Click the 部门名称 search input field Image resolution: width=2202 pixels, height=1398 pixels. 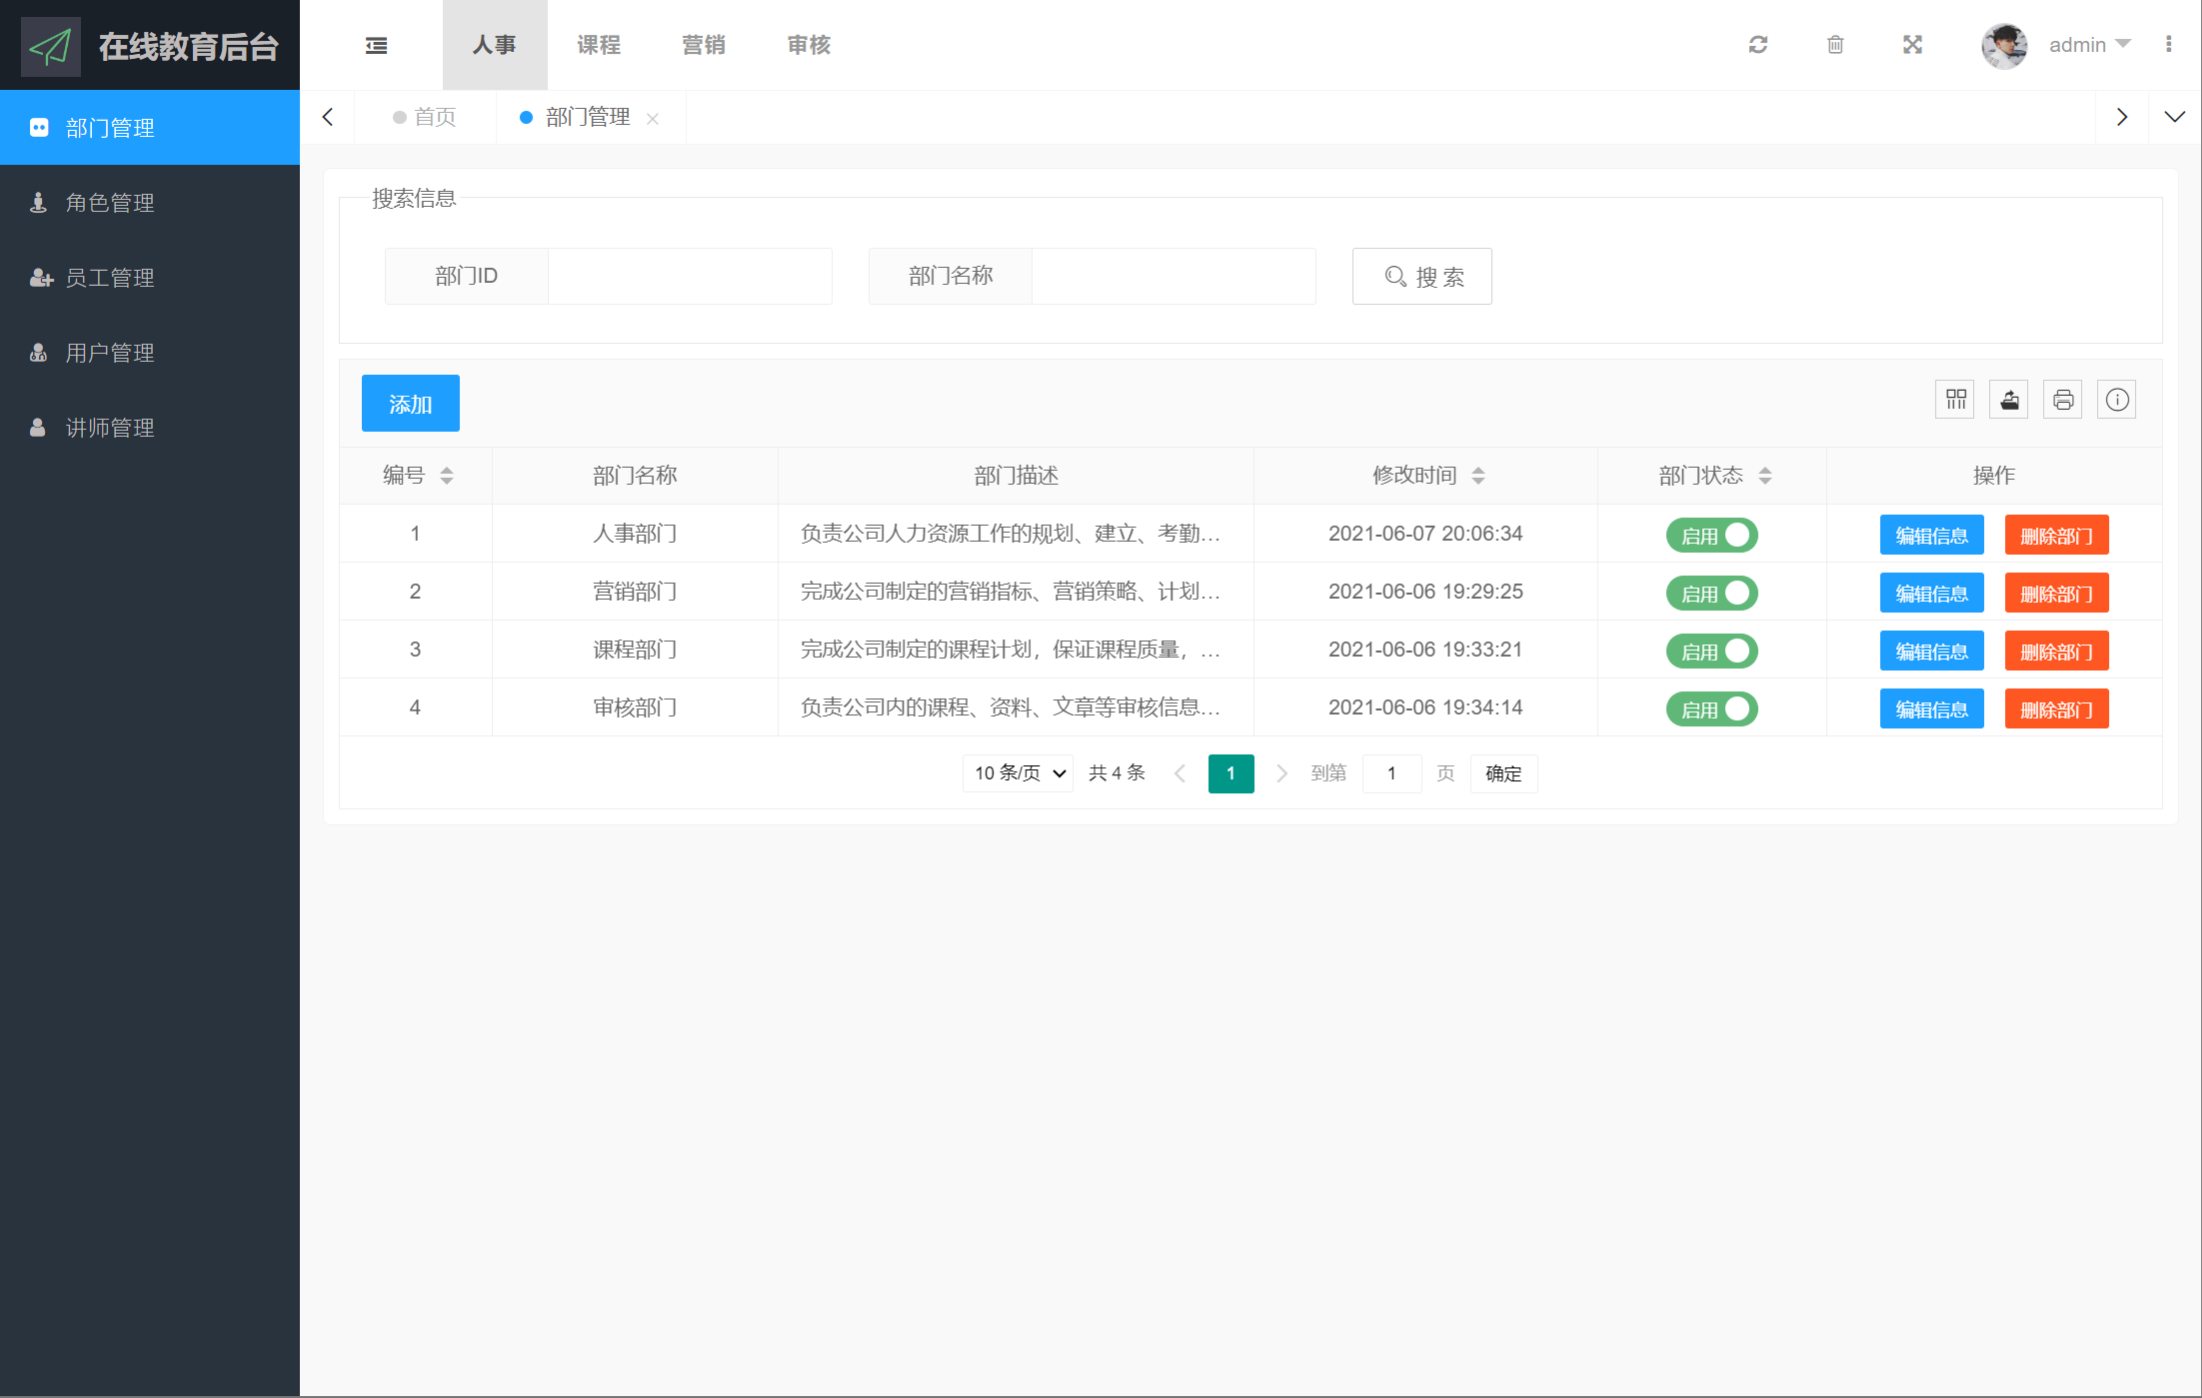[x=1172, y=276]
